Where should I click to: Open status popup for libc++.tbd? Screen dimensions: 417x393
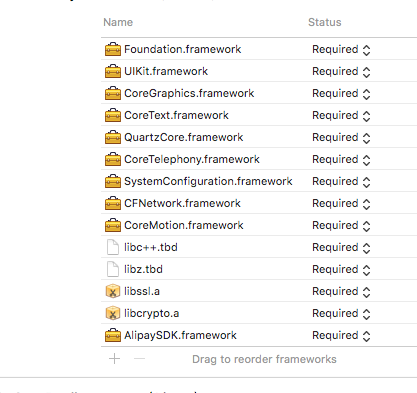pos(341,248)
